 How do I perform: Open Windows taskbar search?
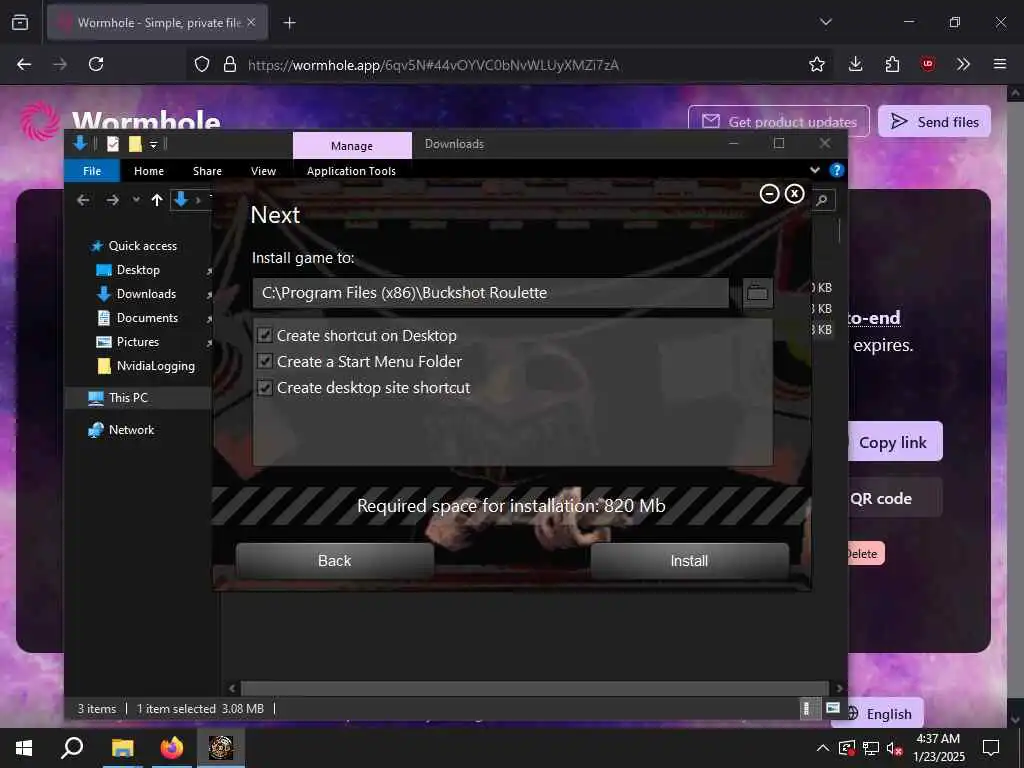(x=72, y=748)
